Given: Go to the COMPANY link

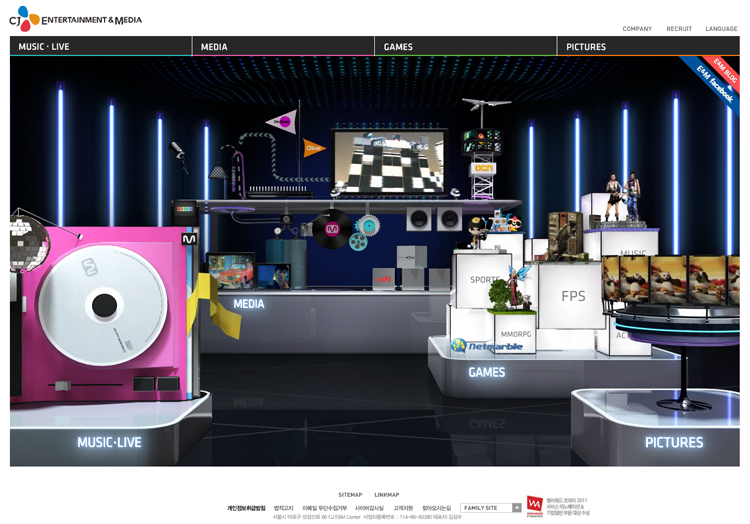Looking at the screenshot, I should [637, 29].
